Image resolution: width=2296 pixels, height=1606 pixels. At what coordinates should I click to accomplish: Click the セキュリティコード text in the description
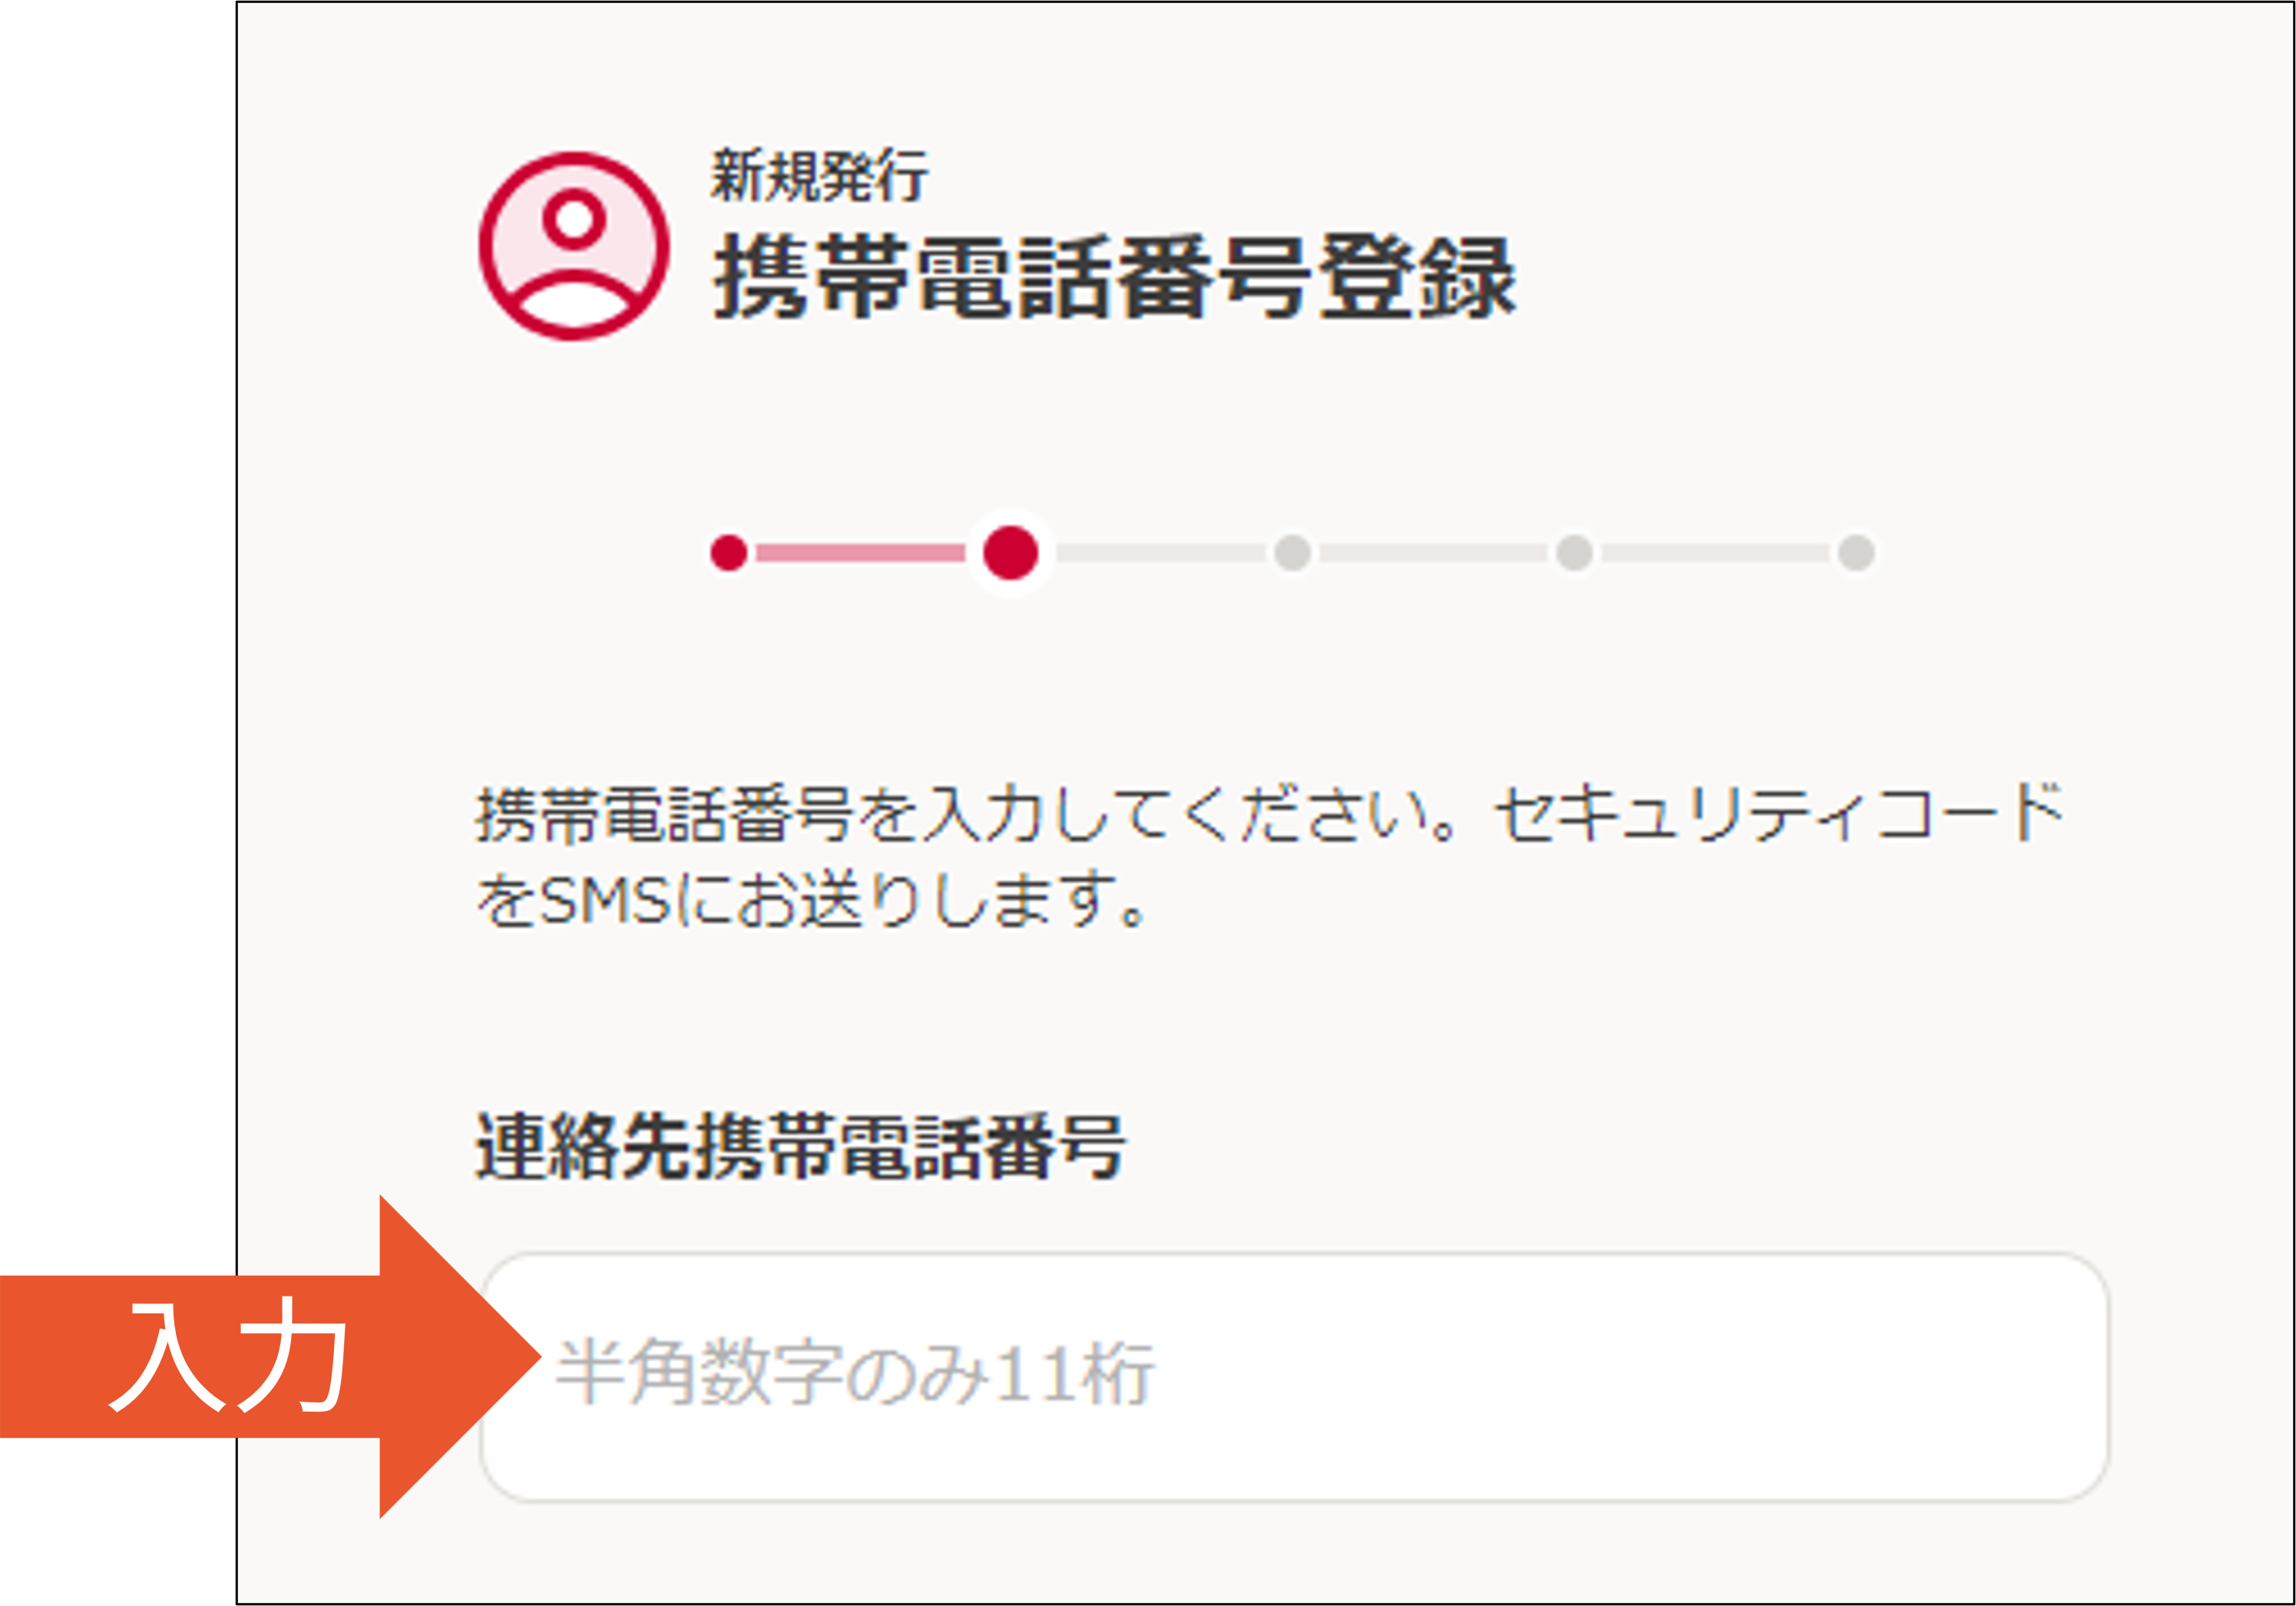(1779, 813)
